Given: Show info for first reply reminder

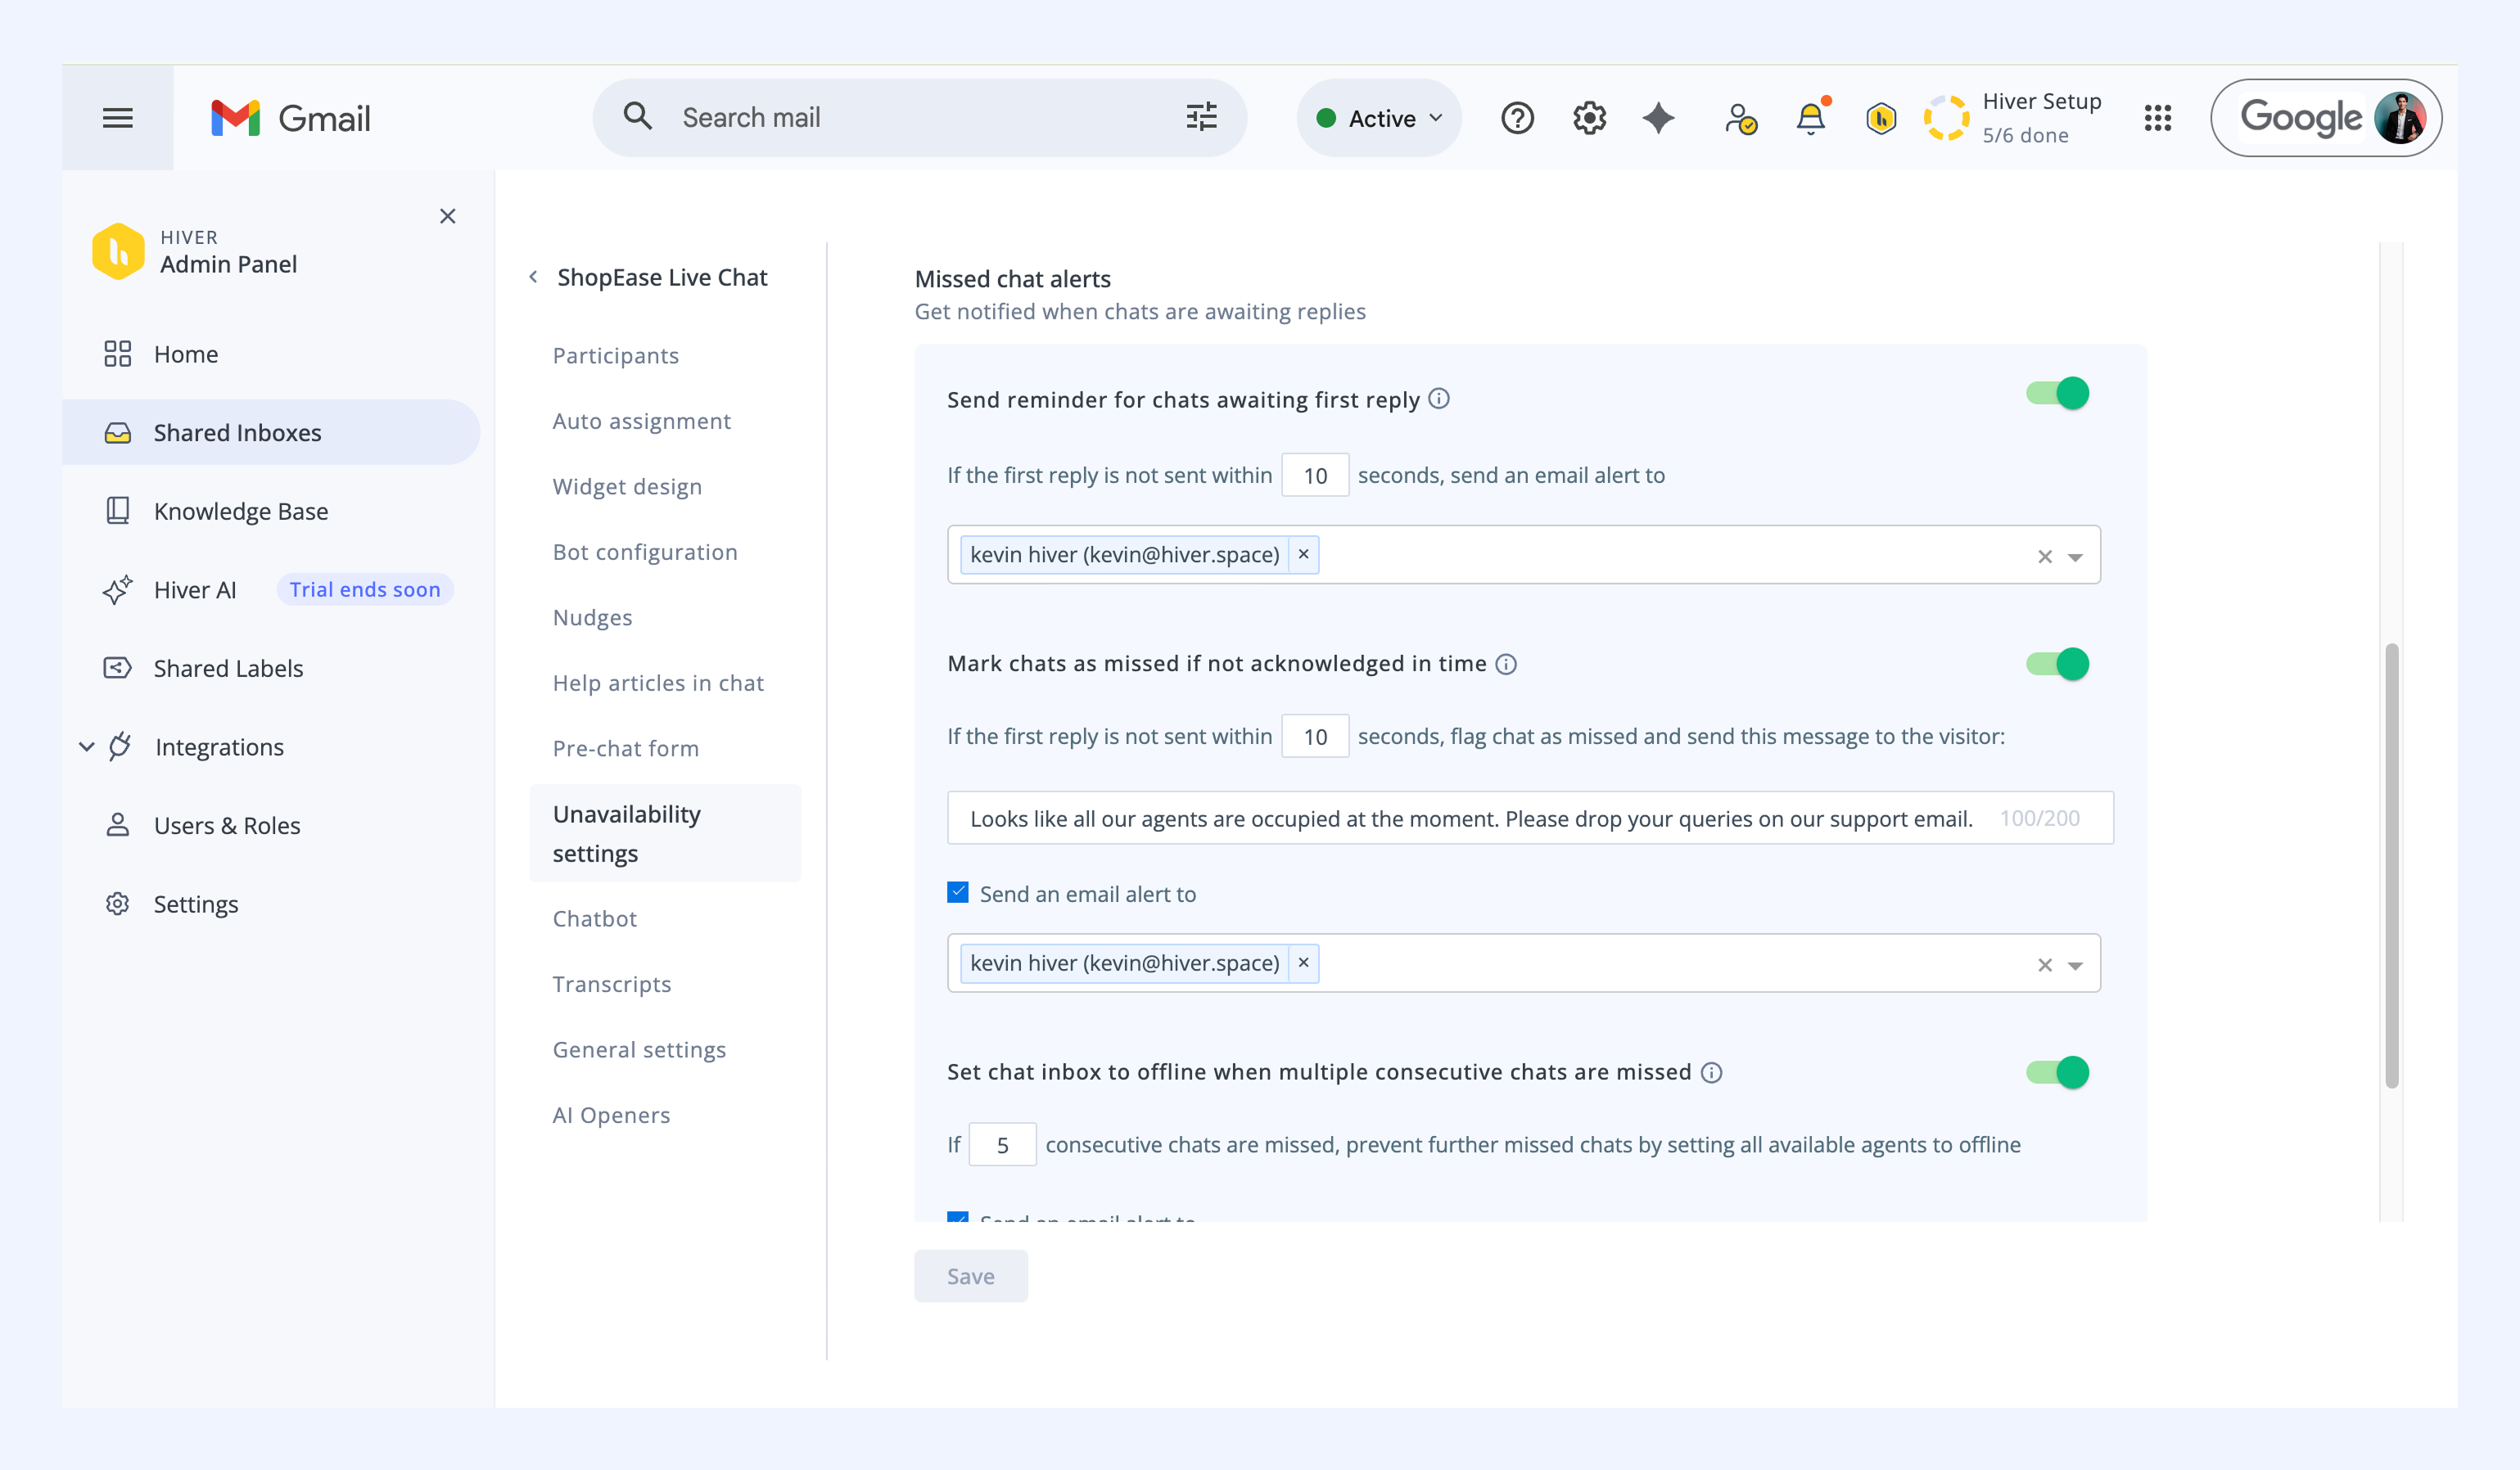Looking at the screenshot, I should [x=1439, y=399].
